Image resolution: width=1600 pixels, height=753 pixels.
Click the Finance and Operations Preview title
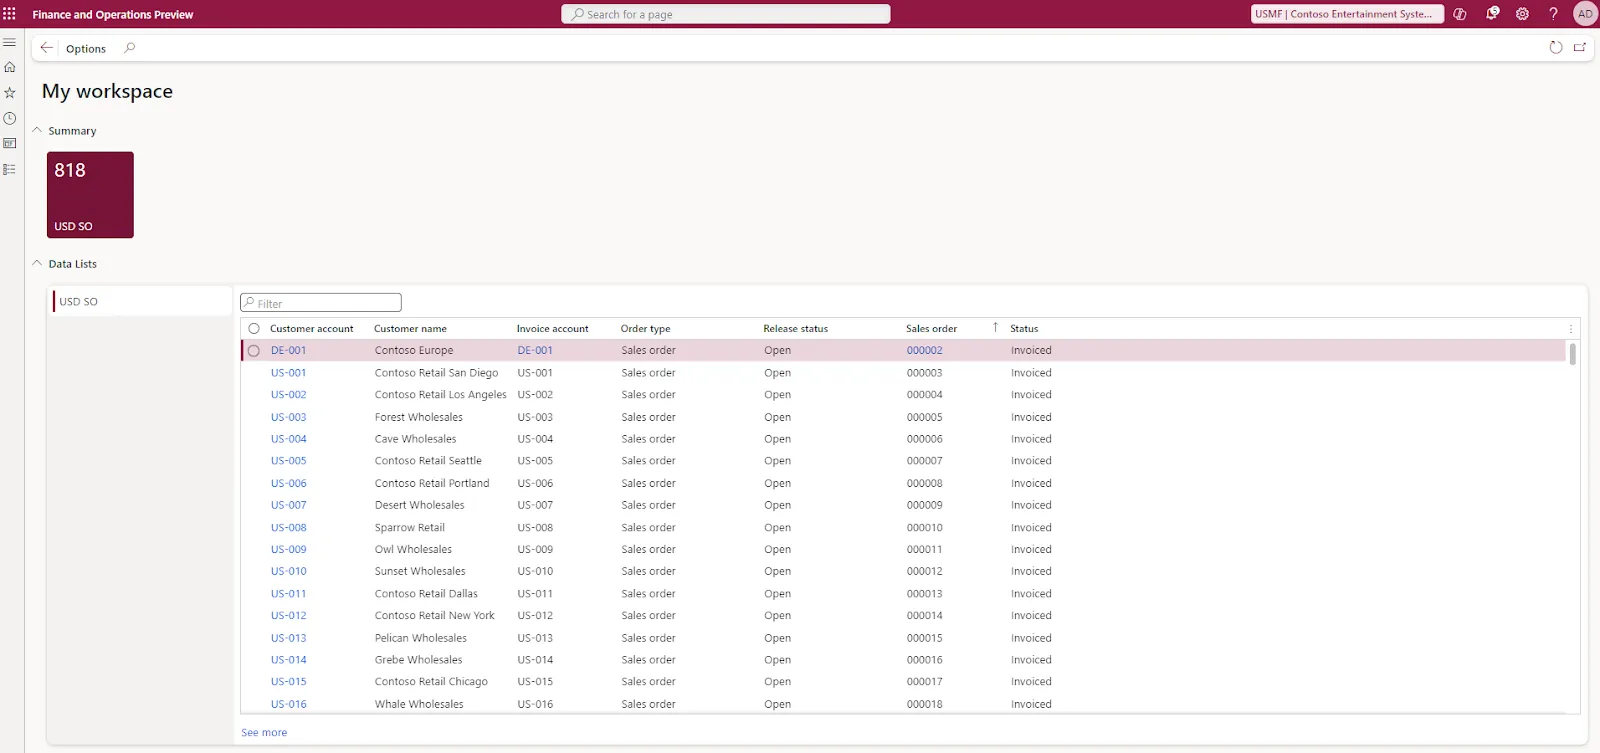click(x=113, y=15)
